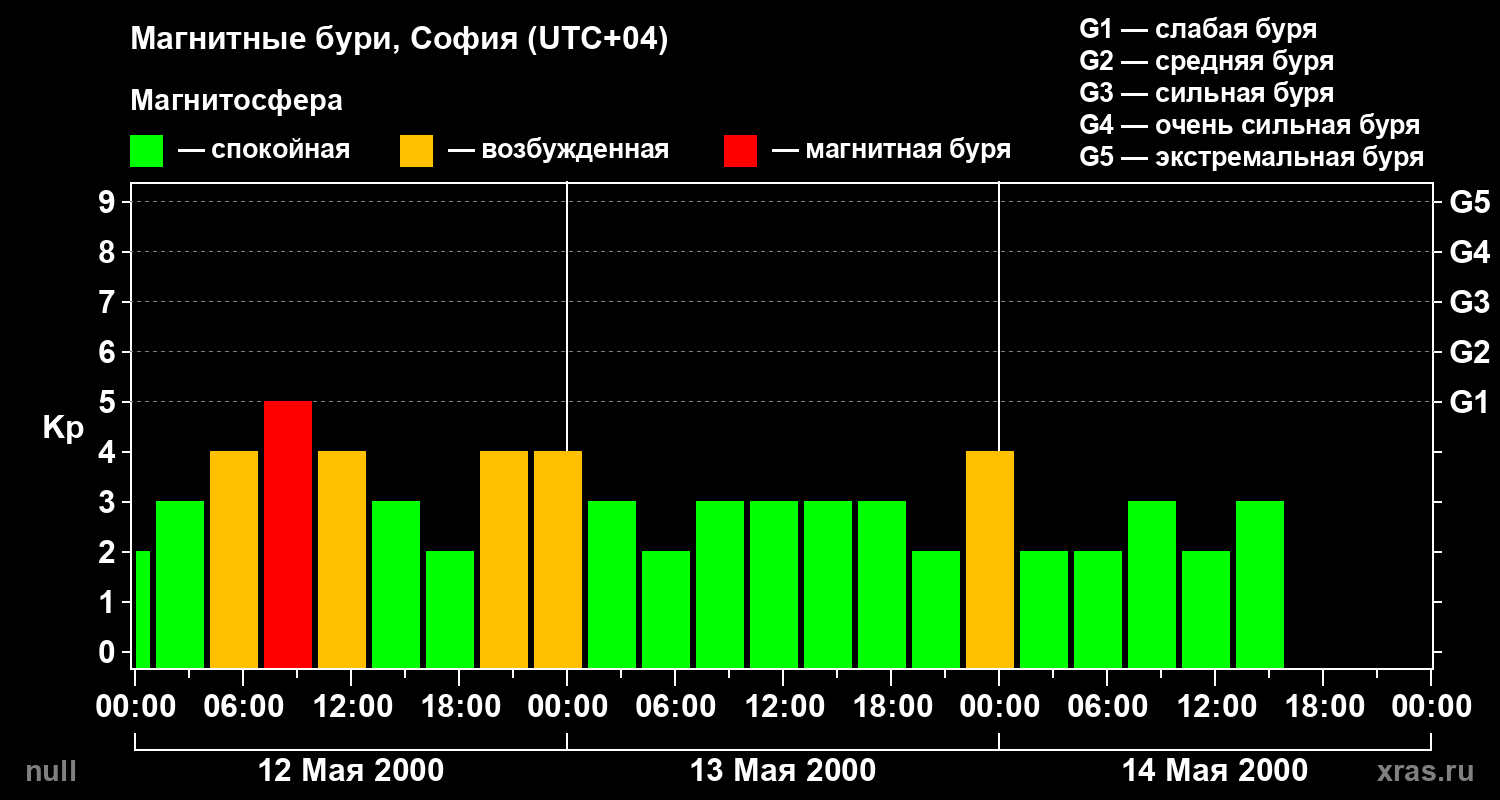This screenshot has height=800, width=1500.
Task: Select the last green bar on 14 May
Action: 1260,584
